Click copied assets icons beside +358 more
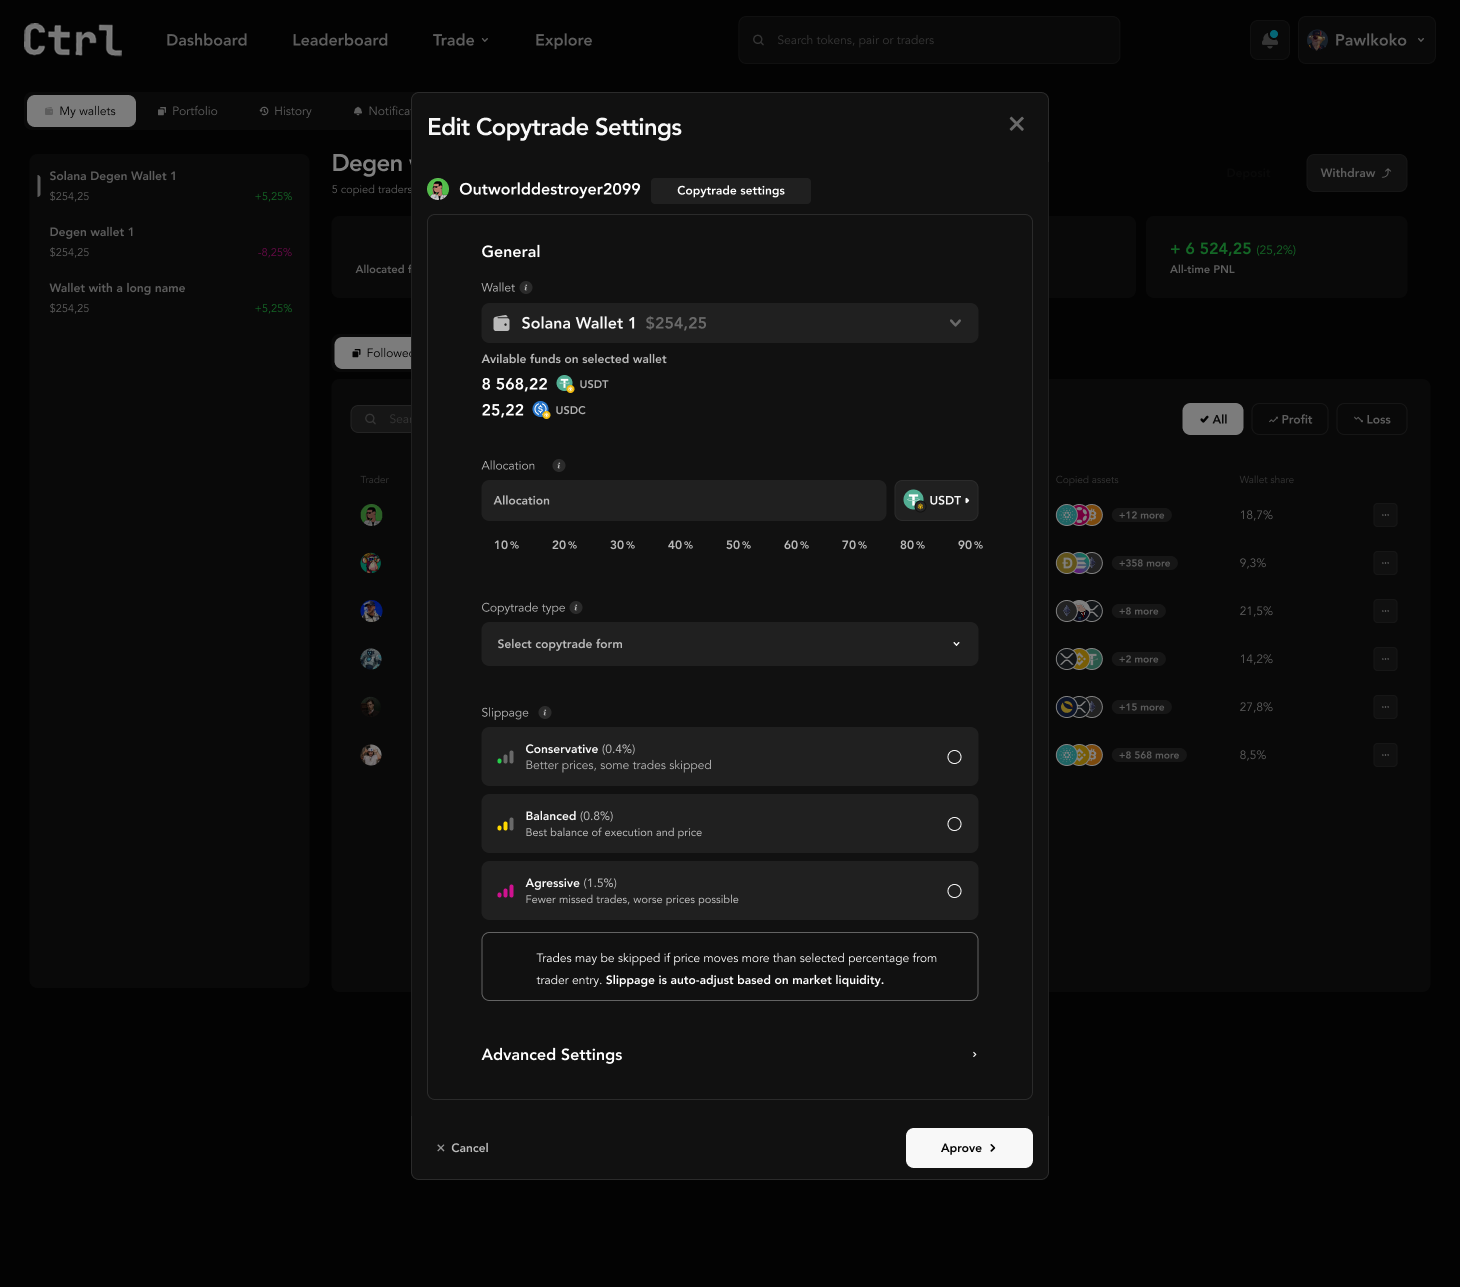This screenshot has height=1287, width=1460. (1079, 563)
